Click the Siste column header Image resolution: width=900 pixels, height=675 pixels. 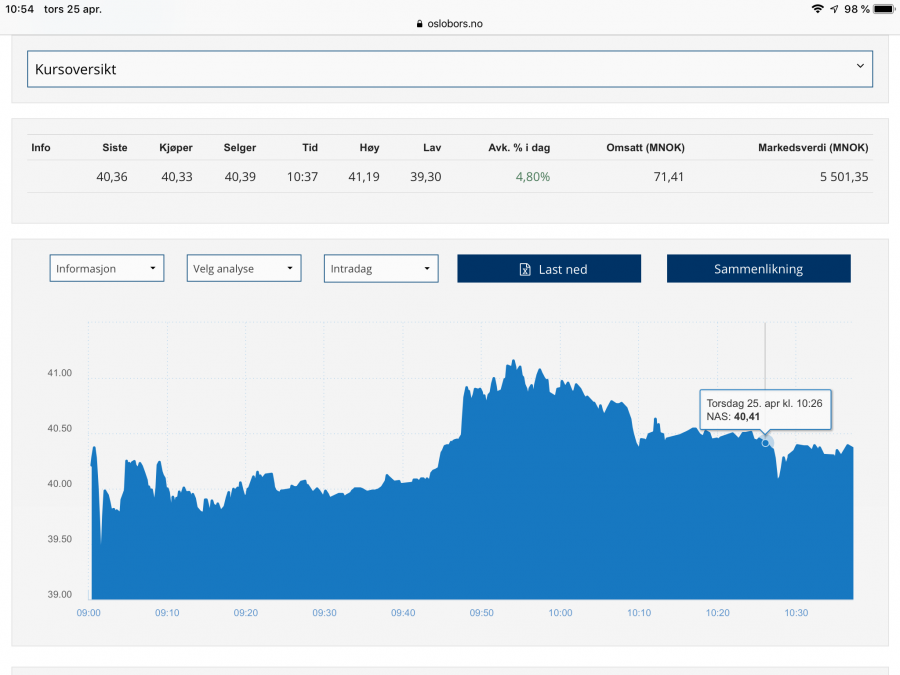[115, 147]
